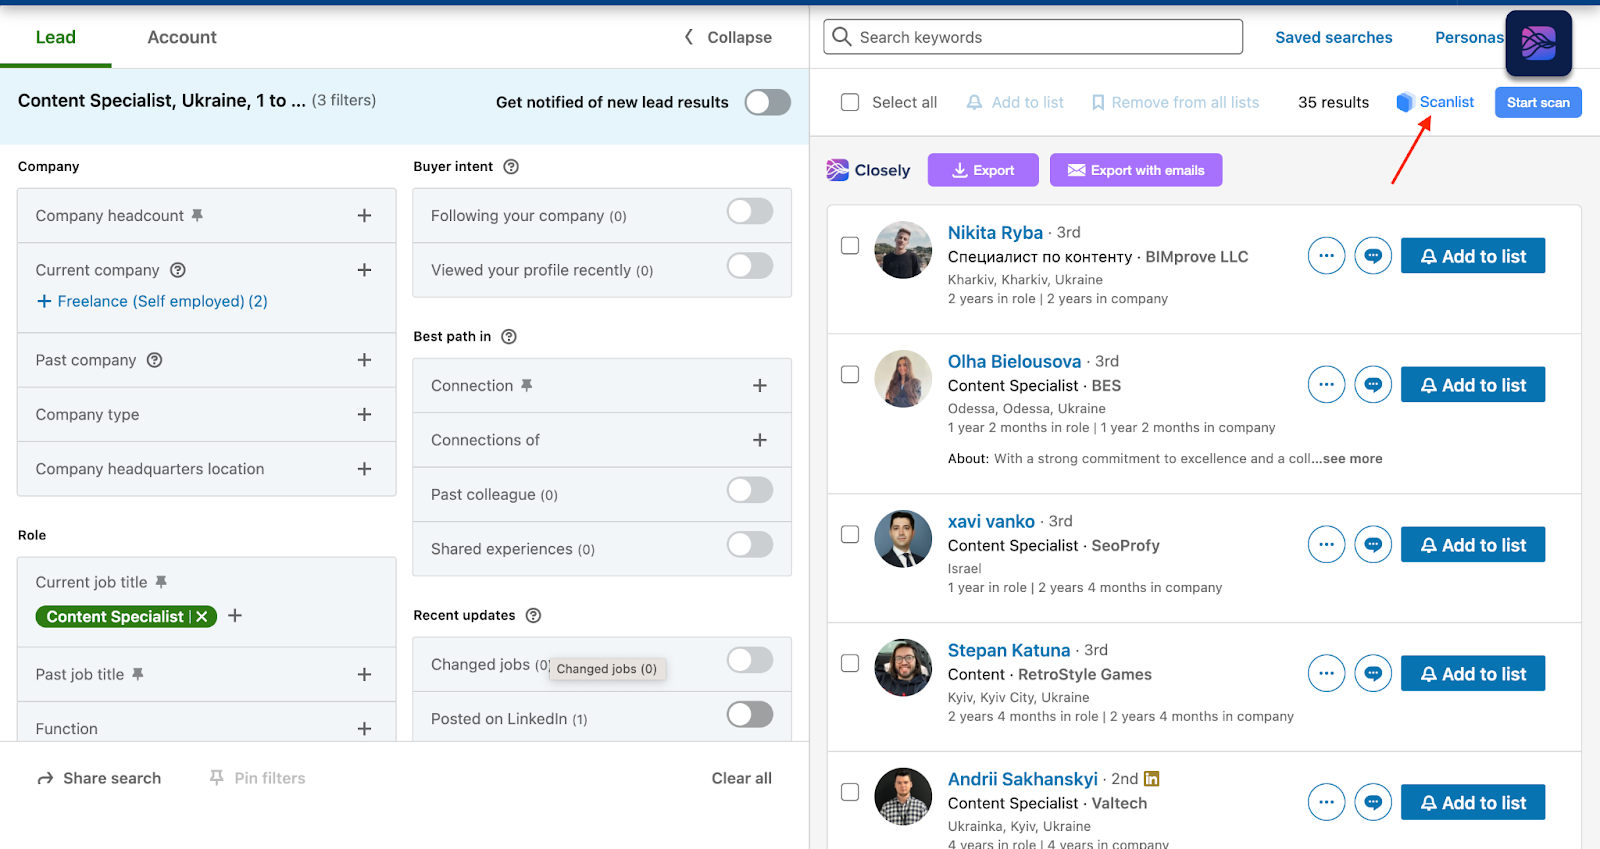This screenshot has height=849, width=1600.
Task: Click the Export button
Action: pyautogui.click(x=983, y=170)
